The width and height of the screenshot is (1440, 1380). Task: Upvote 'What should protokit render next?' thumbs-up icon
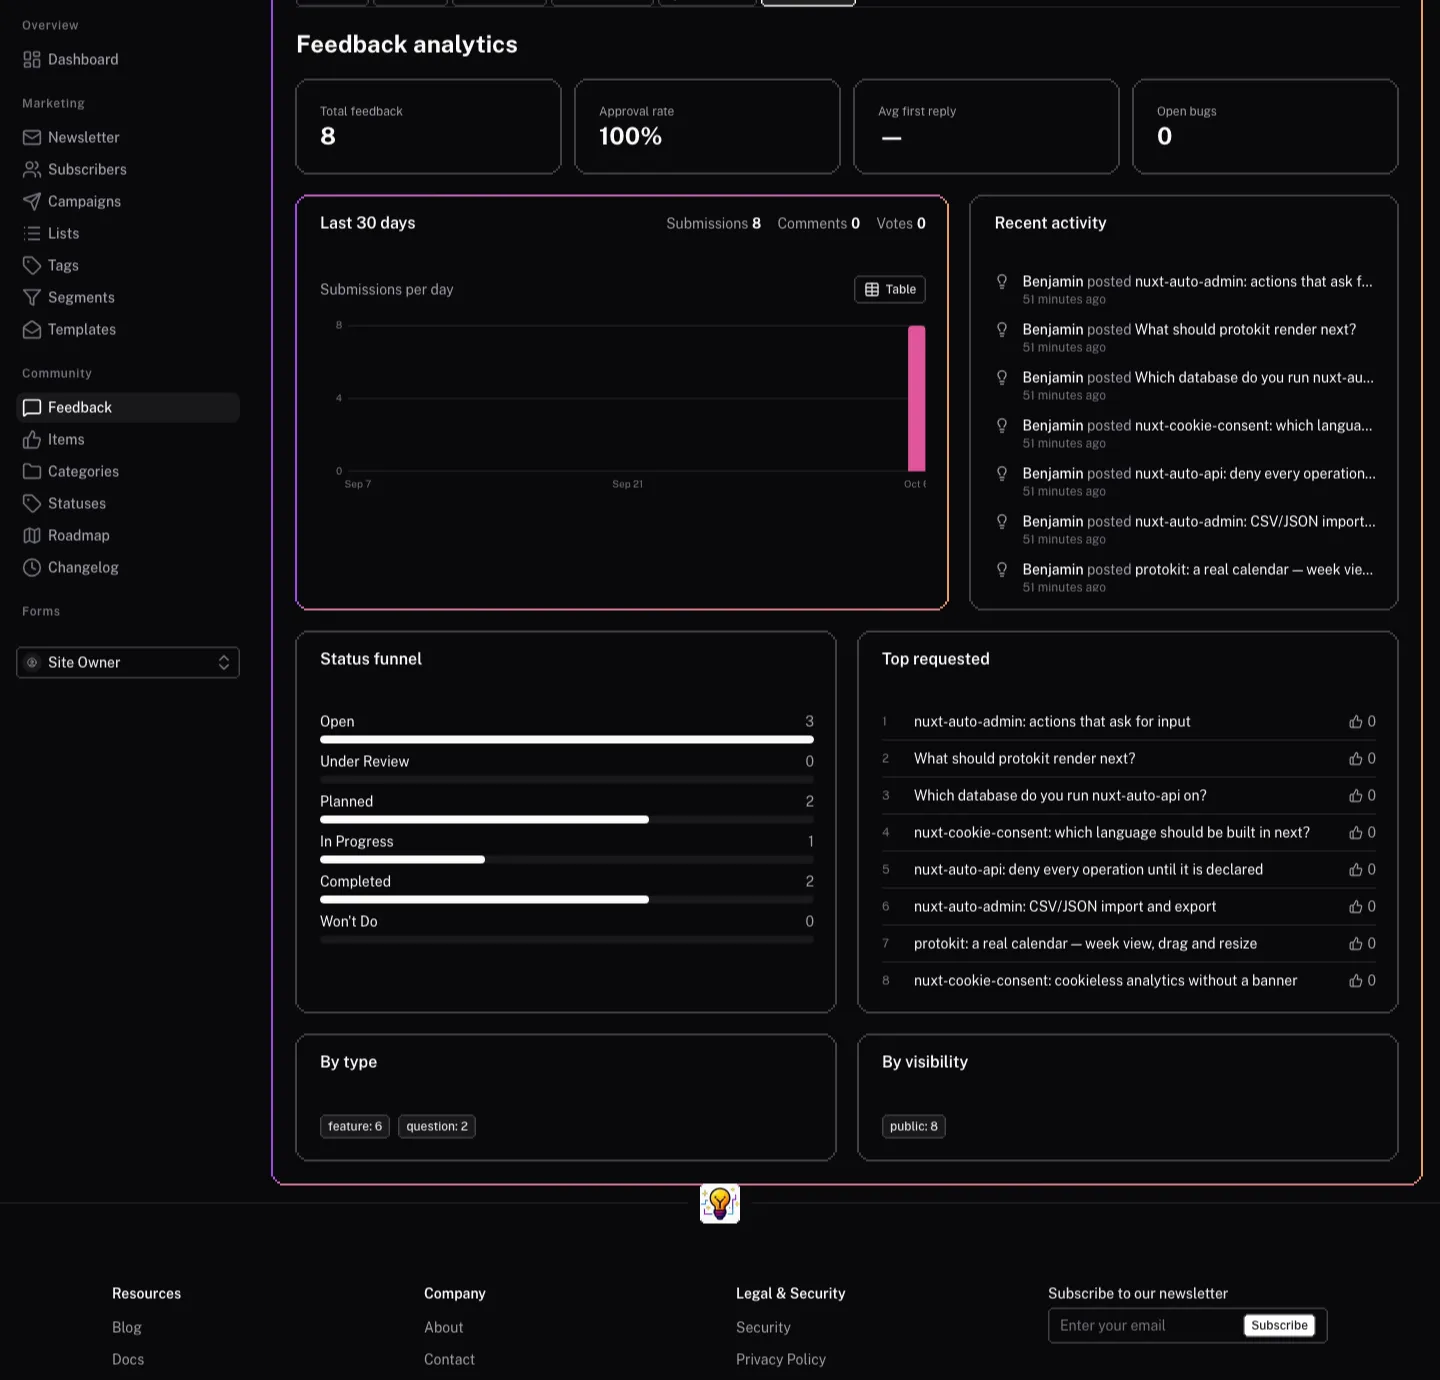pyautogui.click(x=1356, y=759)
